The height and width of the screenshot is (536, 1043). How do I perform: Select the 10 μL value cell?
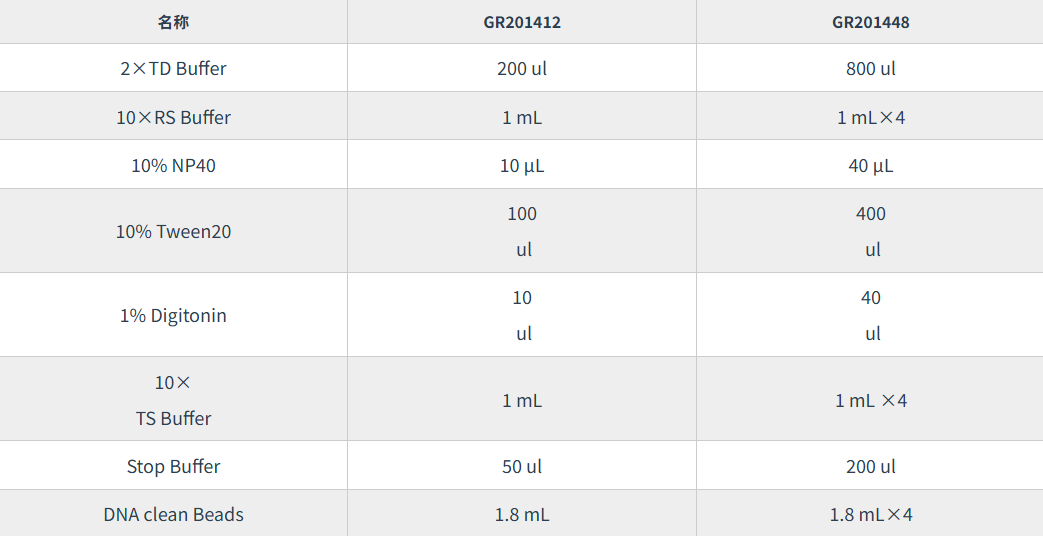[522, 165]
